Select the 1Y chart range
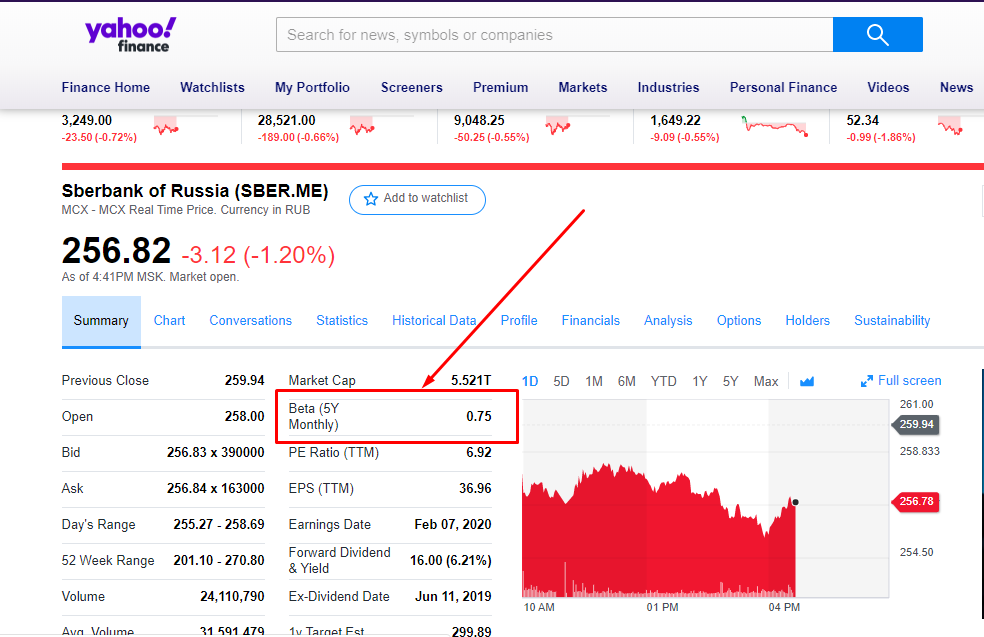Viewport: 984px width, 637px height. point(700,382)
